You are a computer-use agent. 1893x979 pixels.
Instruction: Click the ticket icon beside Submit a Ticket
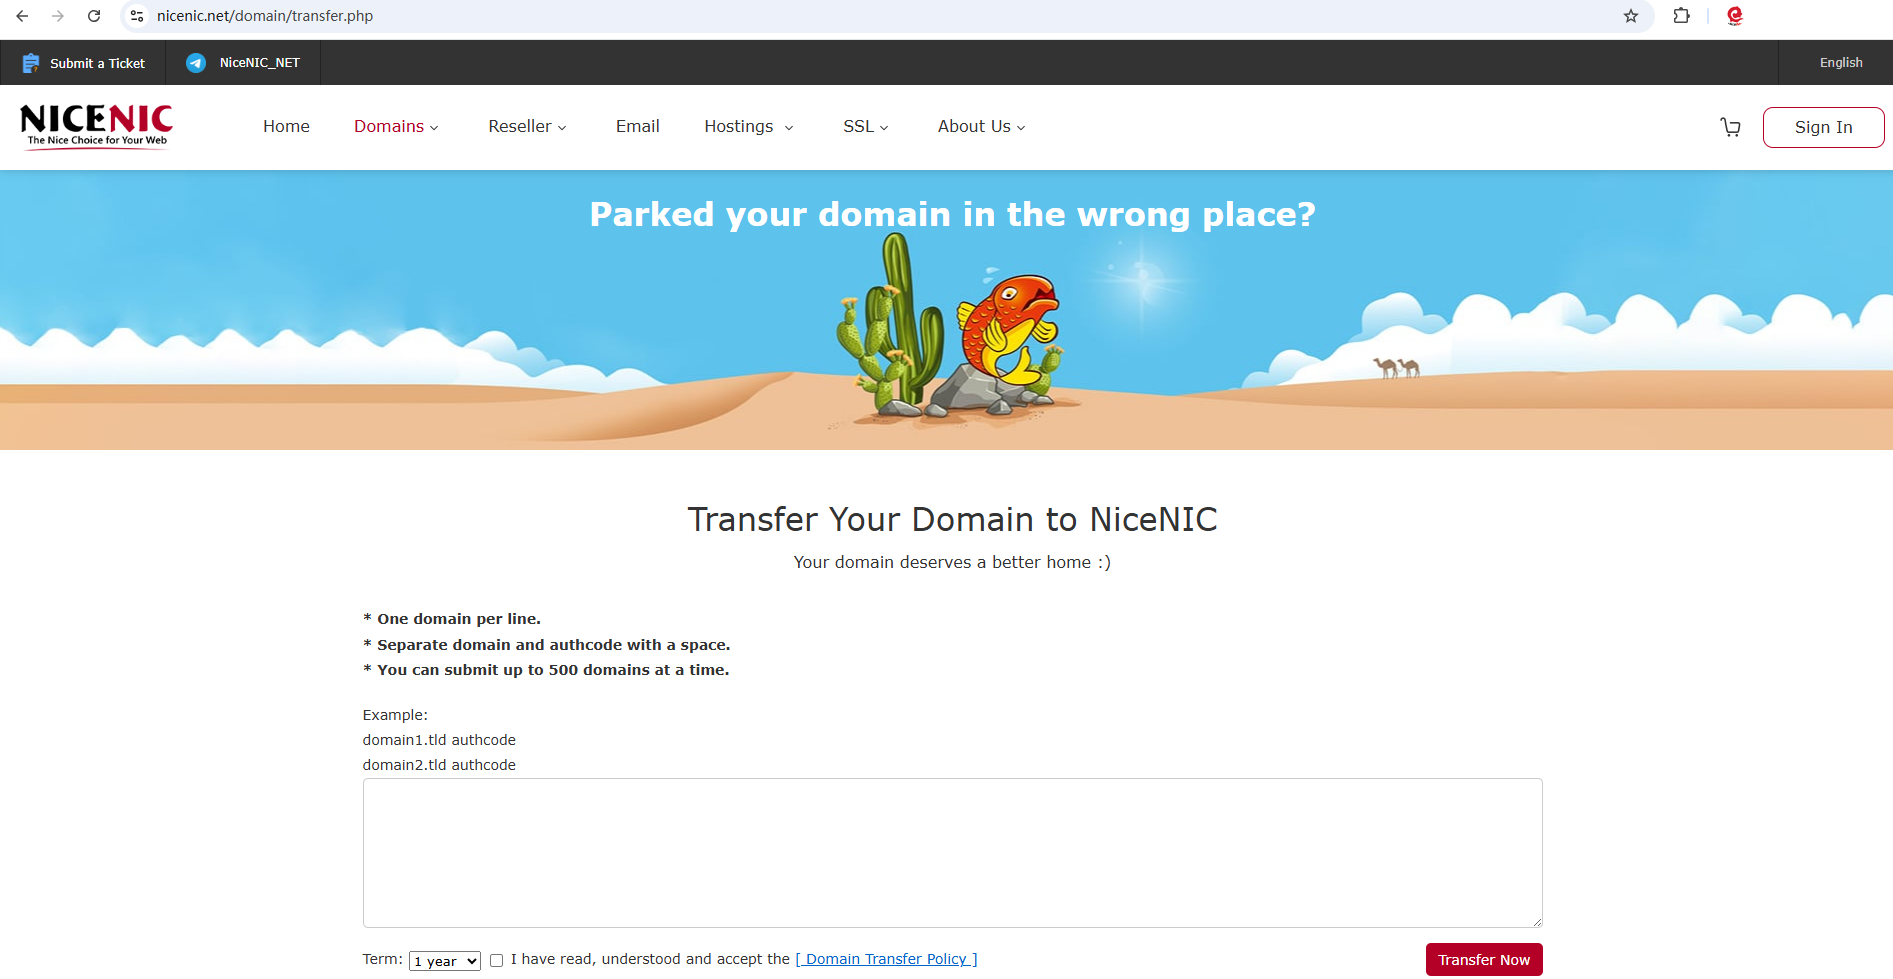[31, 63]
